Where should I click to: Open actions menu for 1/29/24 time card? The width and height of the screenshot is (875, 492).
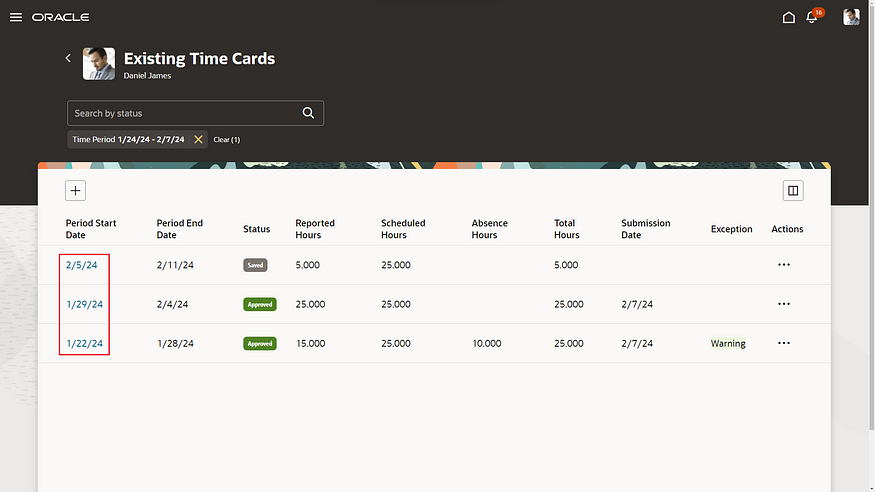coord(783,304)
